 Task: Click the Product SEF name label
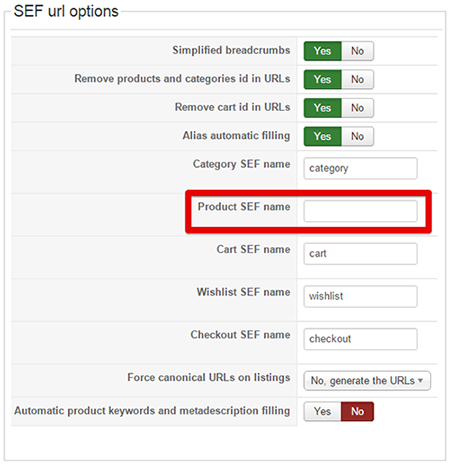(244, 207)
